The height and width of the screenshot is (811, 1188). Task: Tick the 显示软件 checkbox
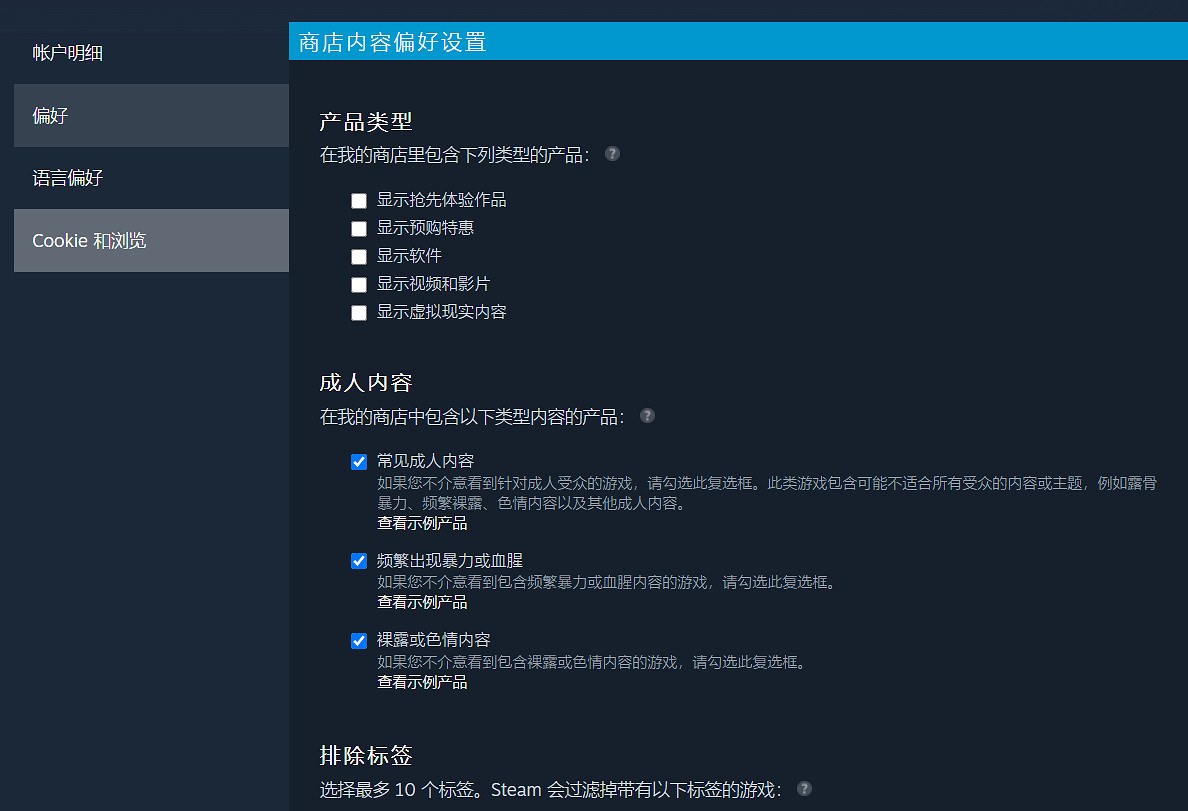click(359, 257)
